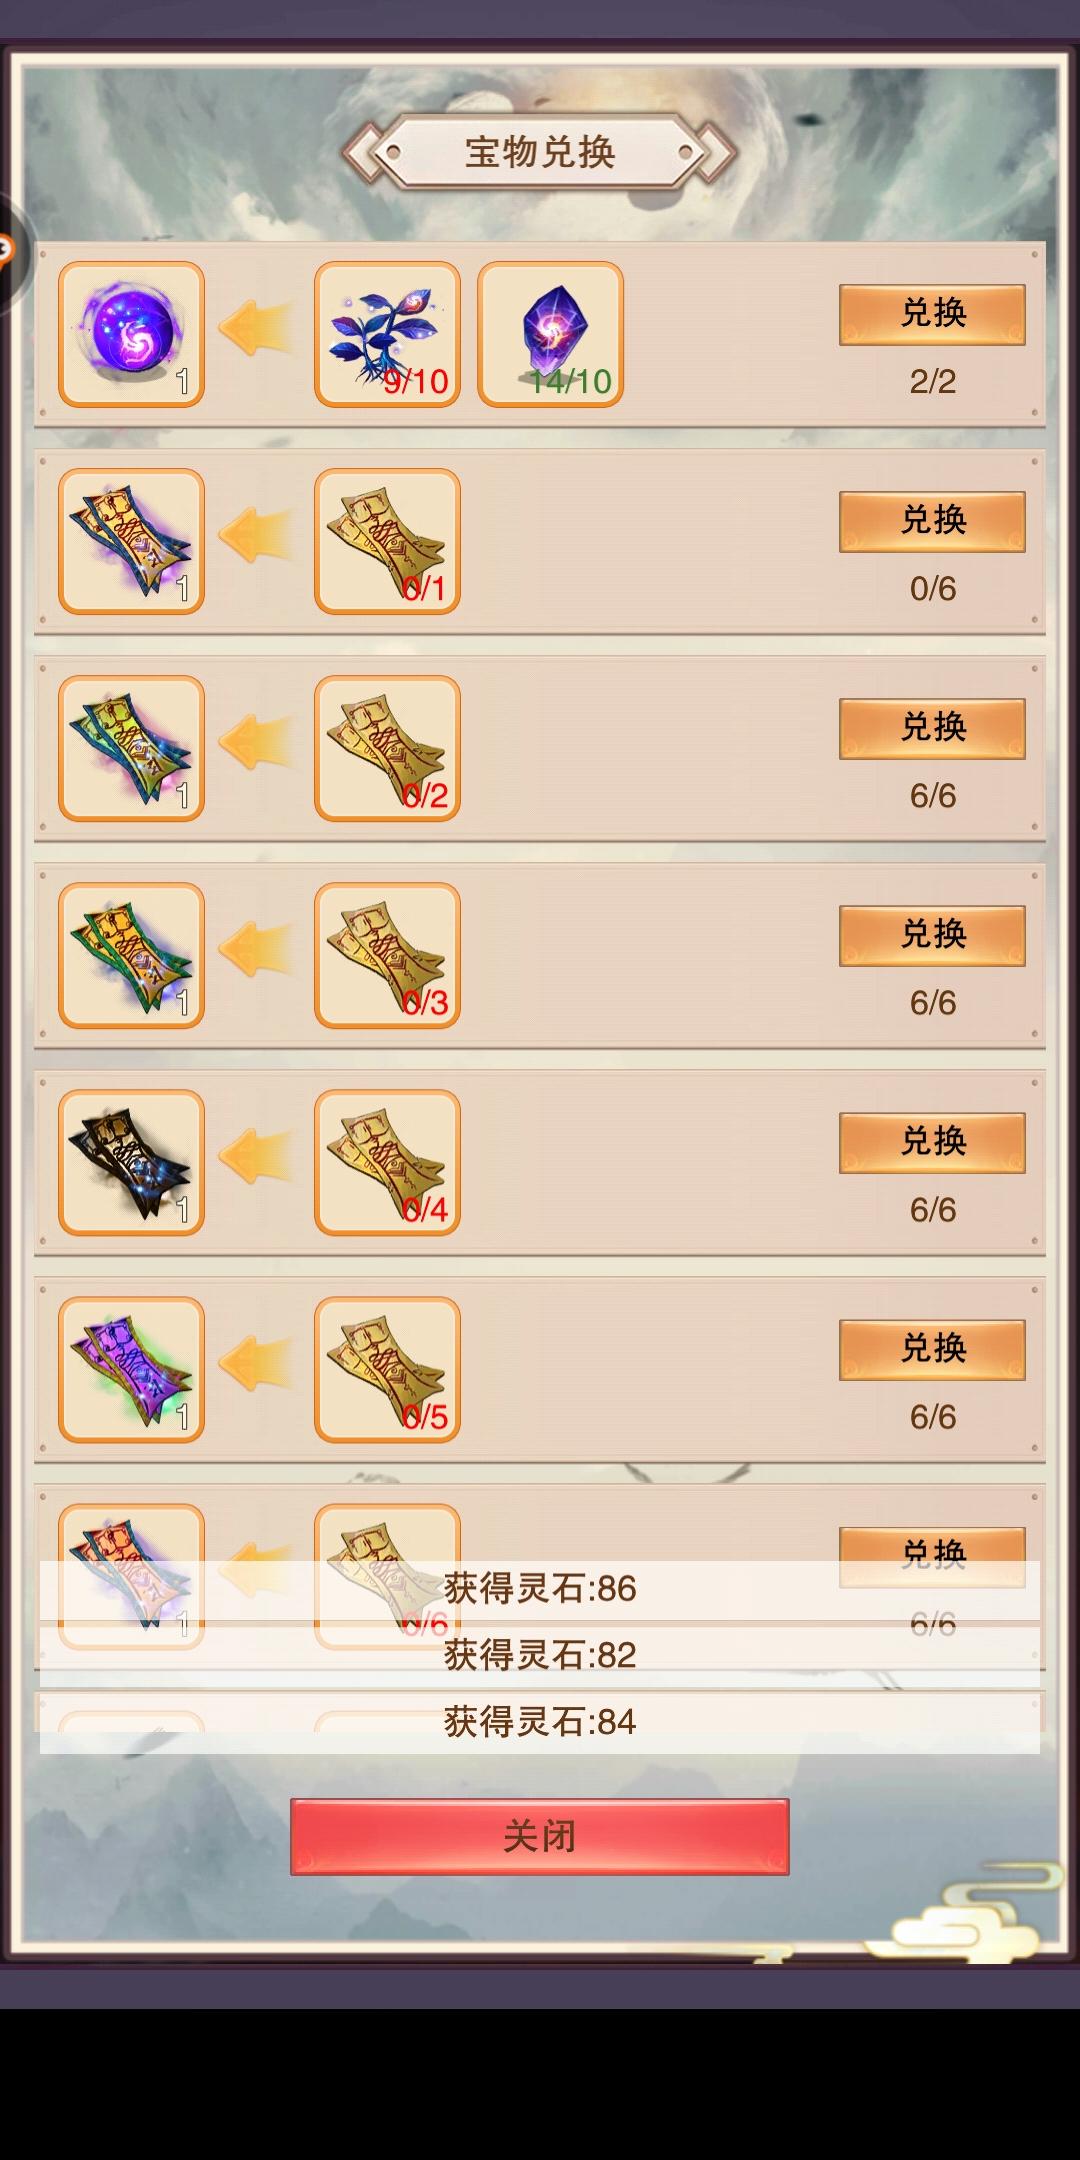
Task: Select the blue spirit herb 9/10 material
Action: (x=387, y=334)
